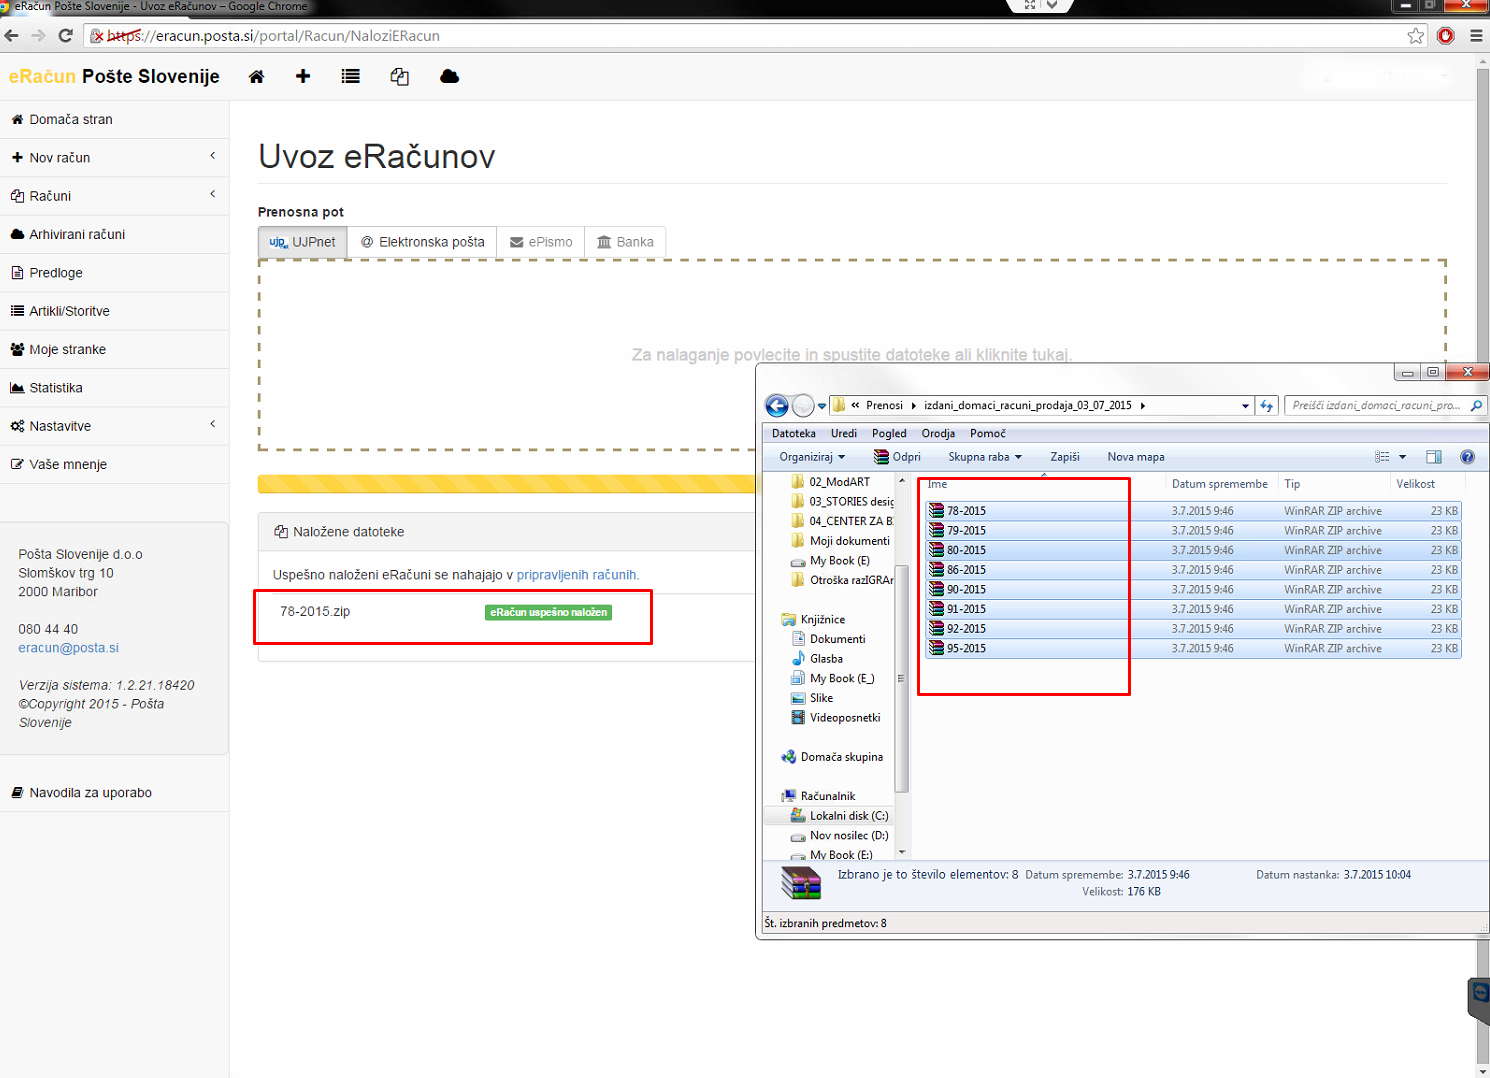1490x1078 pixels.
Task: Click the Explorer search magnifier icon
Action: [x=1476, y=406]
